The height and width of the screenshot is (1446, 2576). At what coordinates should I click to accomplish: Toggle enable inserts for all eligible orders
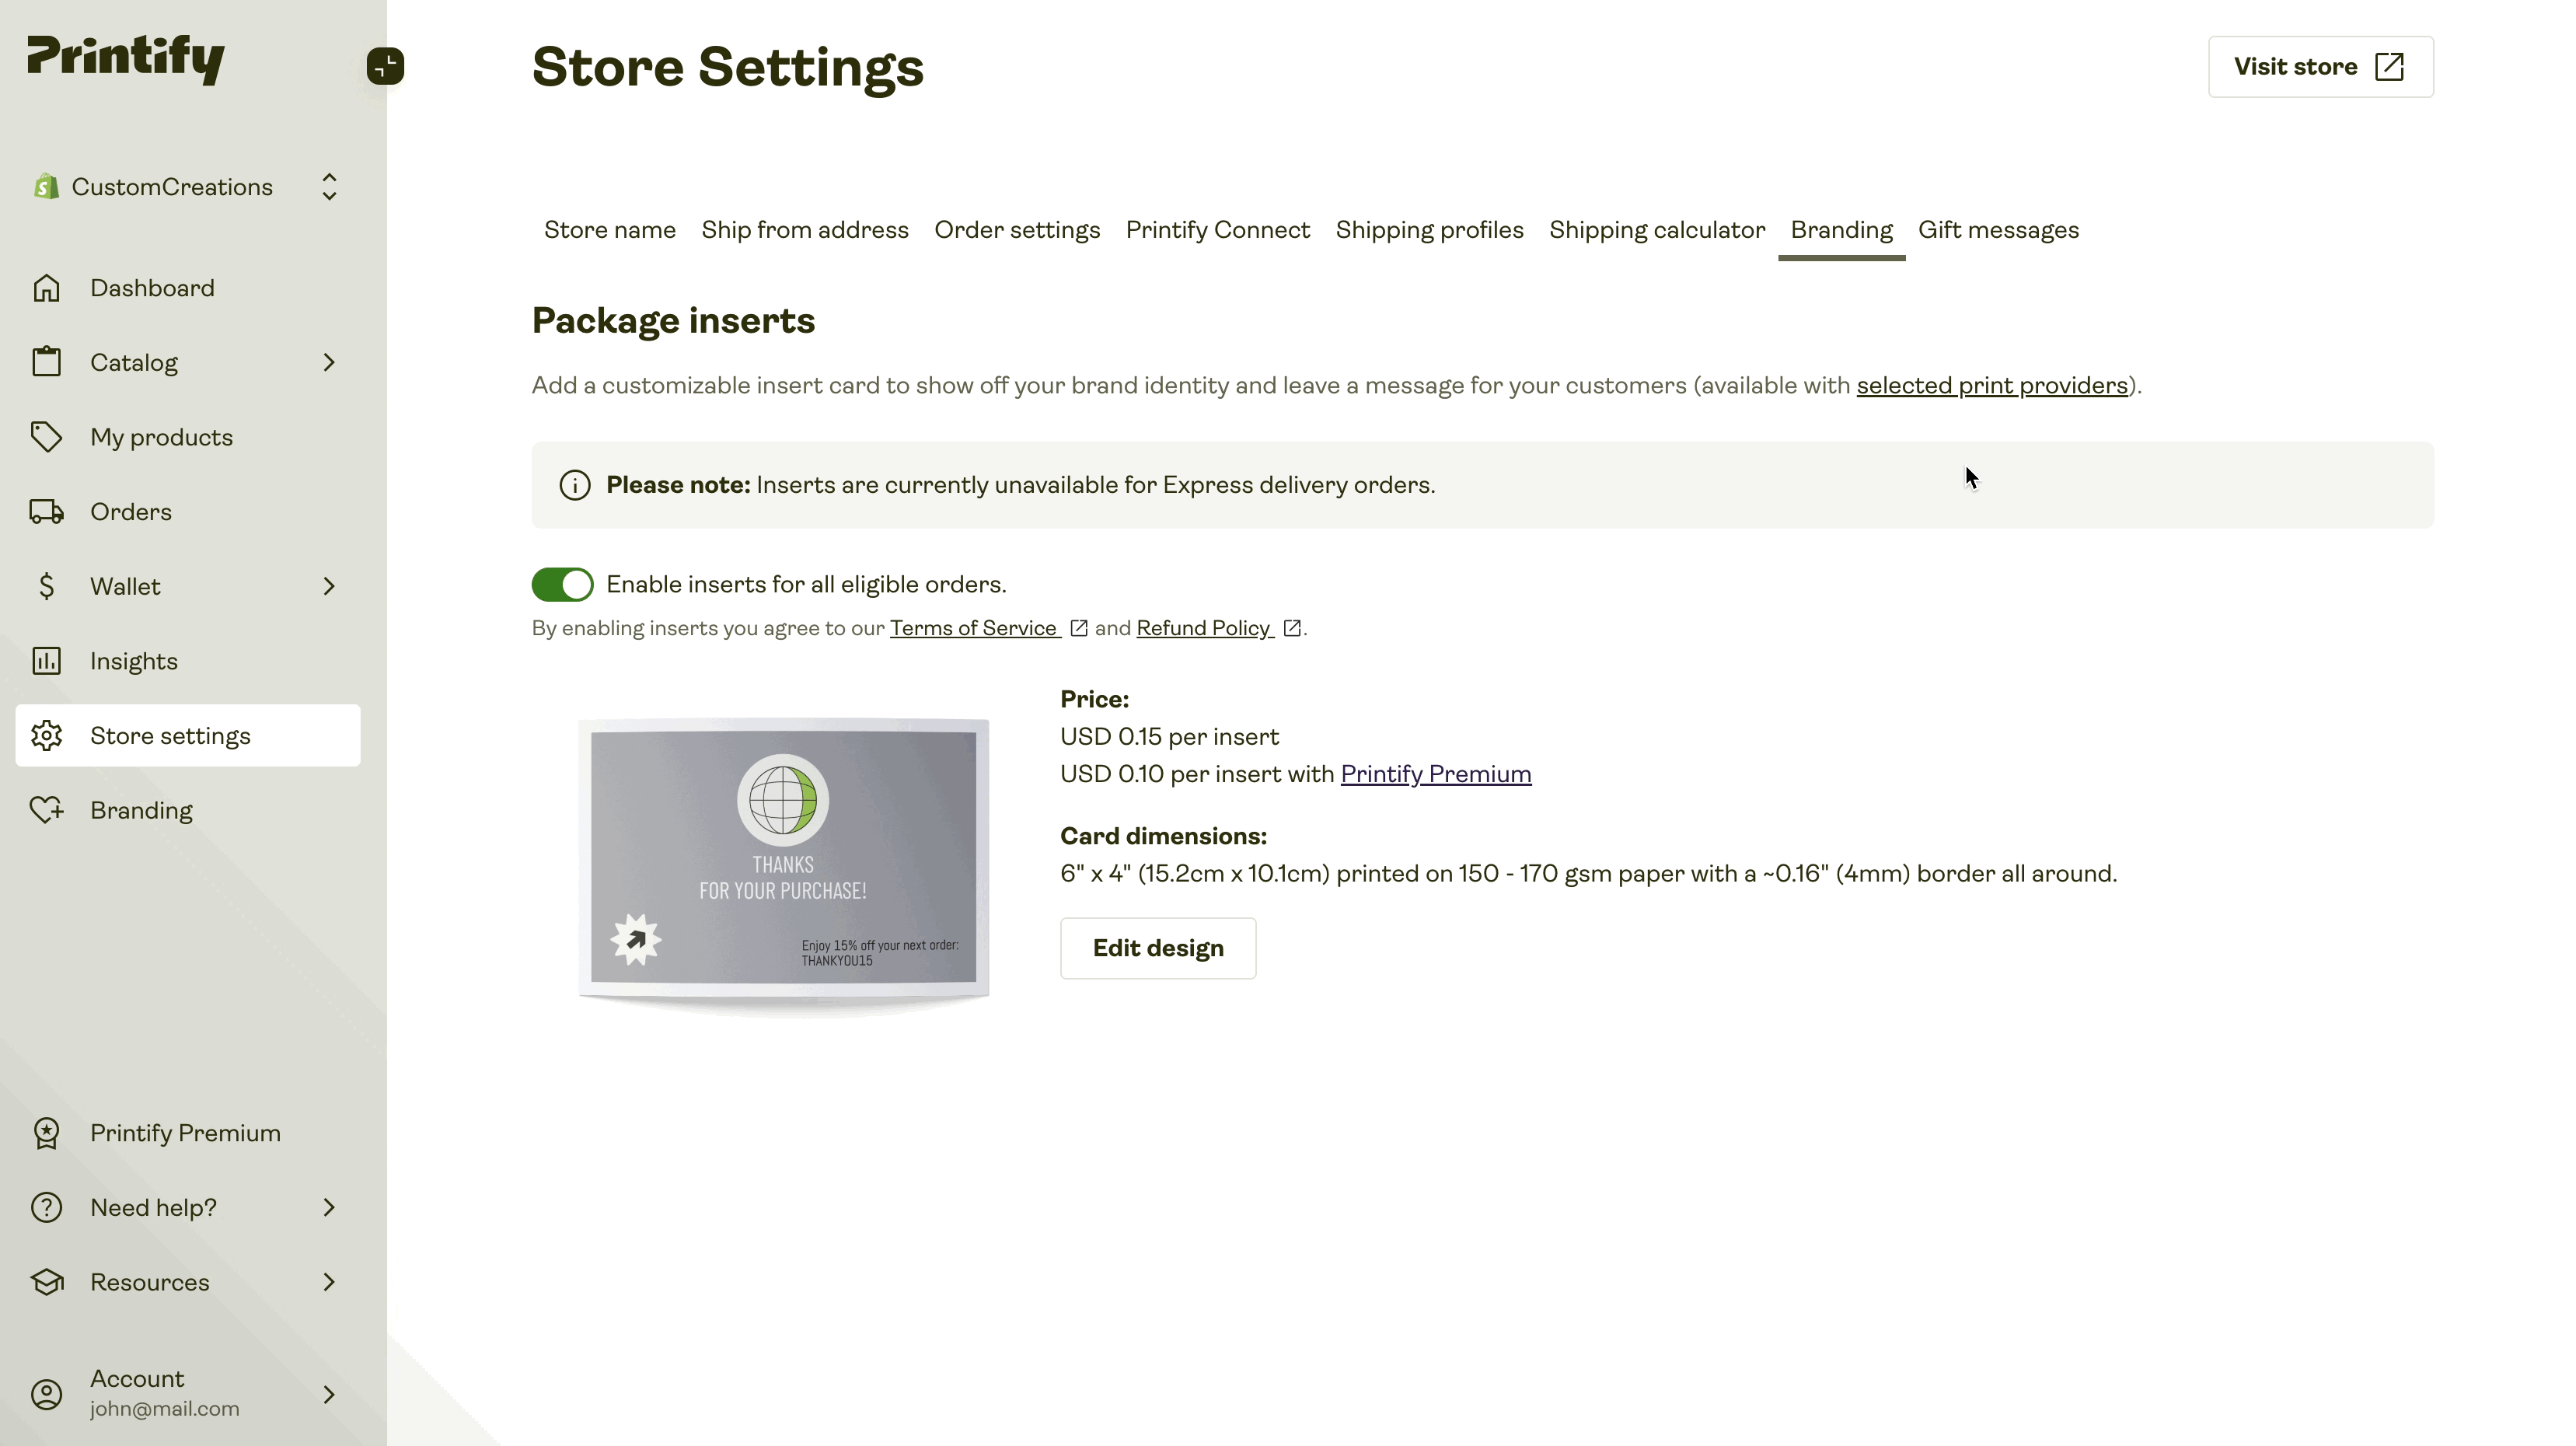pyautogui.click(x=563, y=584)
